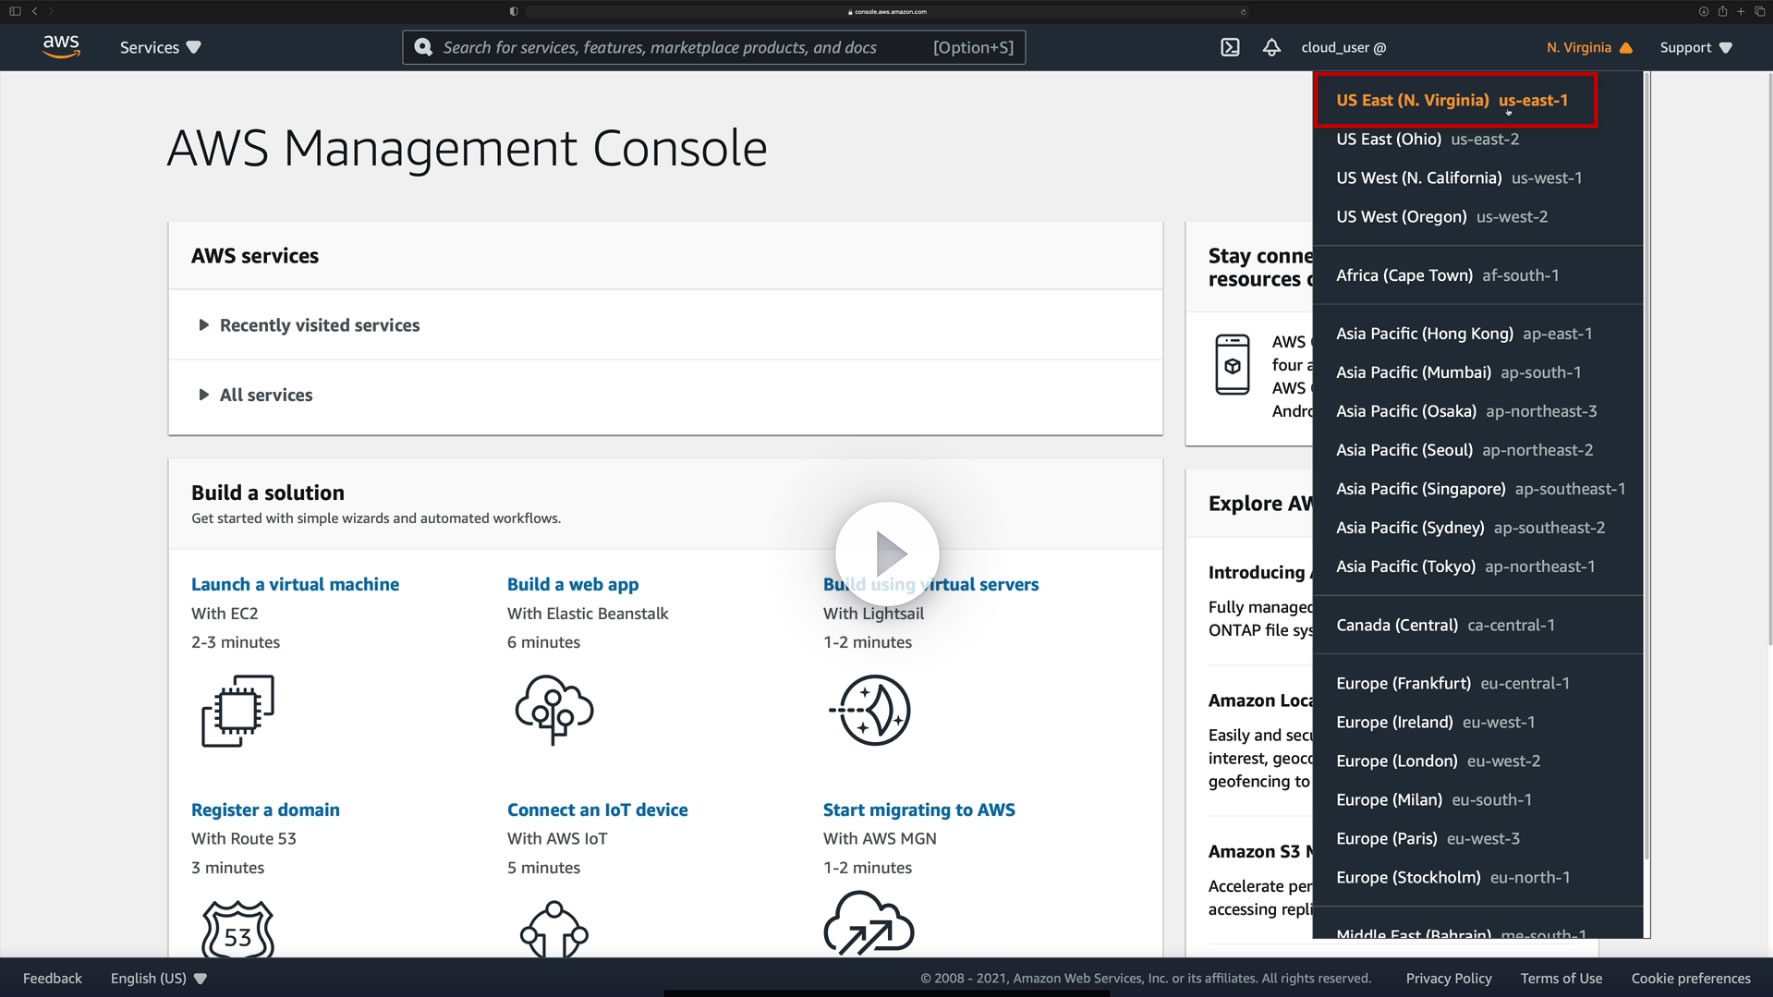Open the CloudShell terminal icon
The height and width of the screenshot is (997, 1773).
pos(1230,47)
